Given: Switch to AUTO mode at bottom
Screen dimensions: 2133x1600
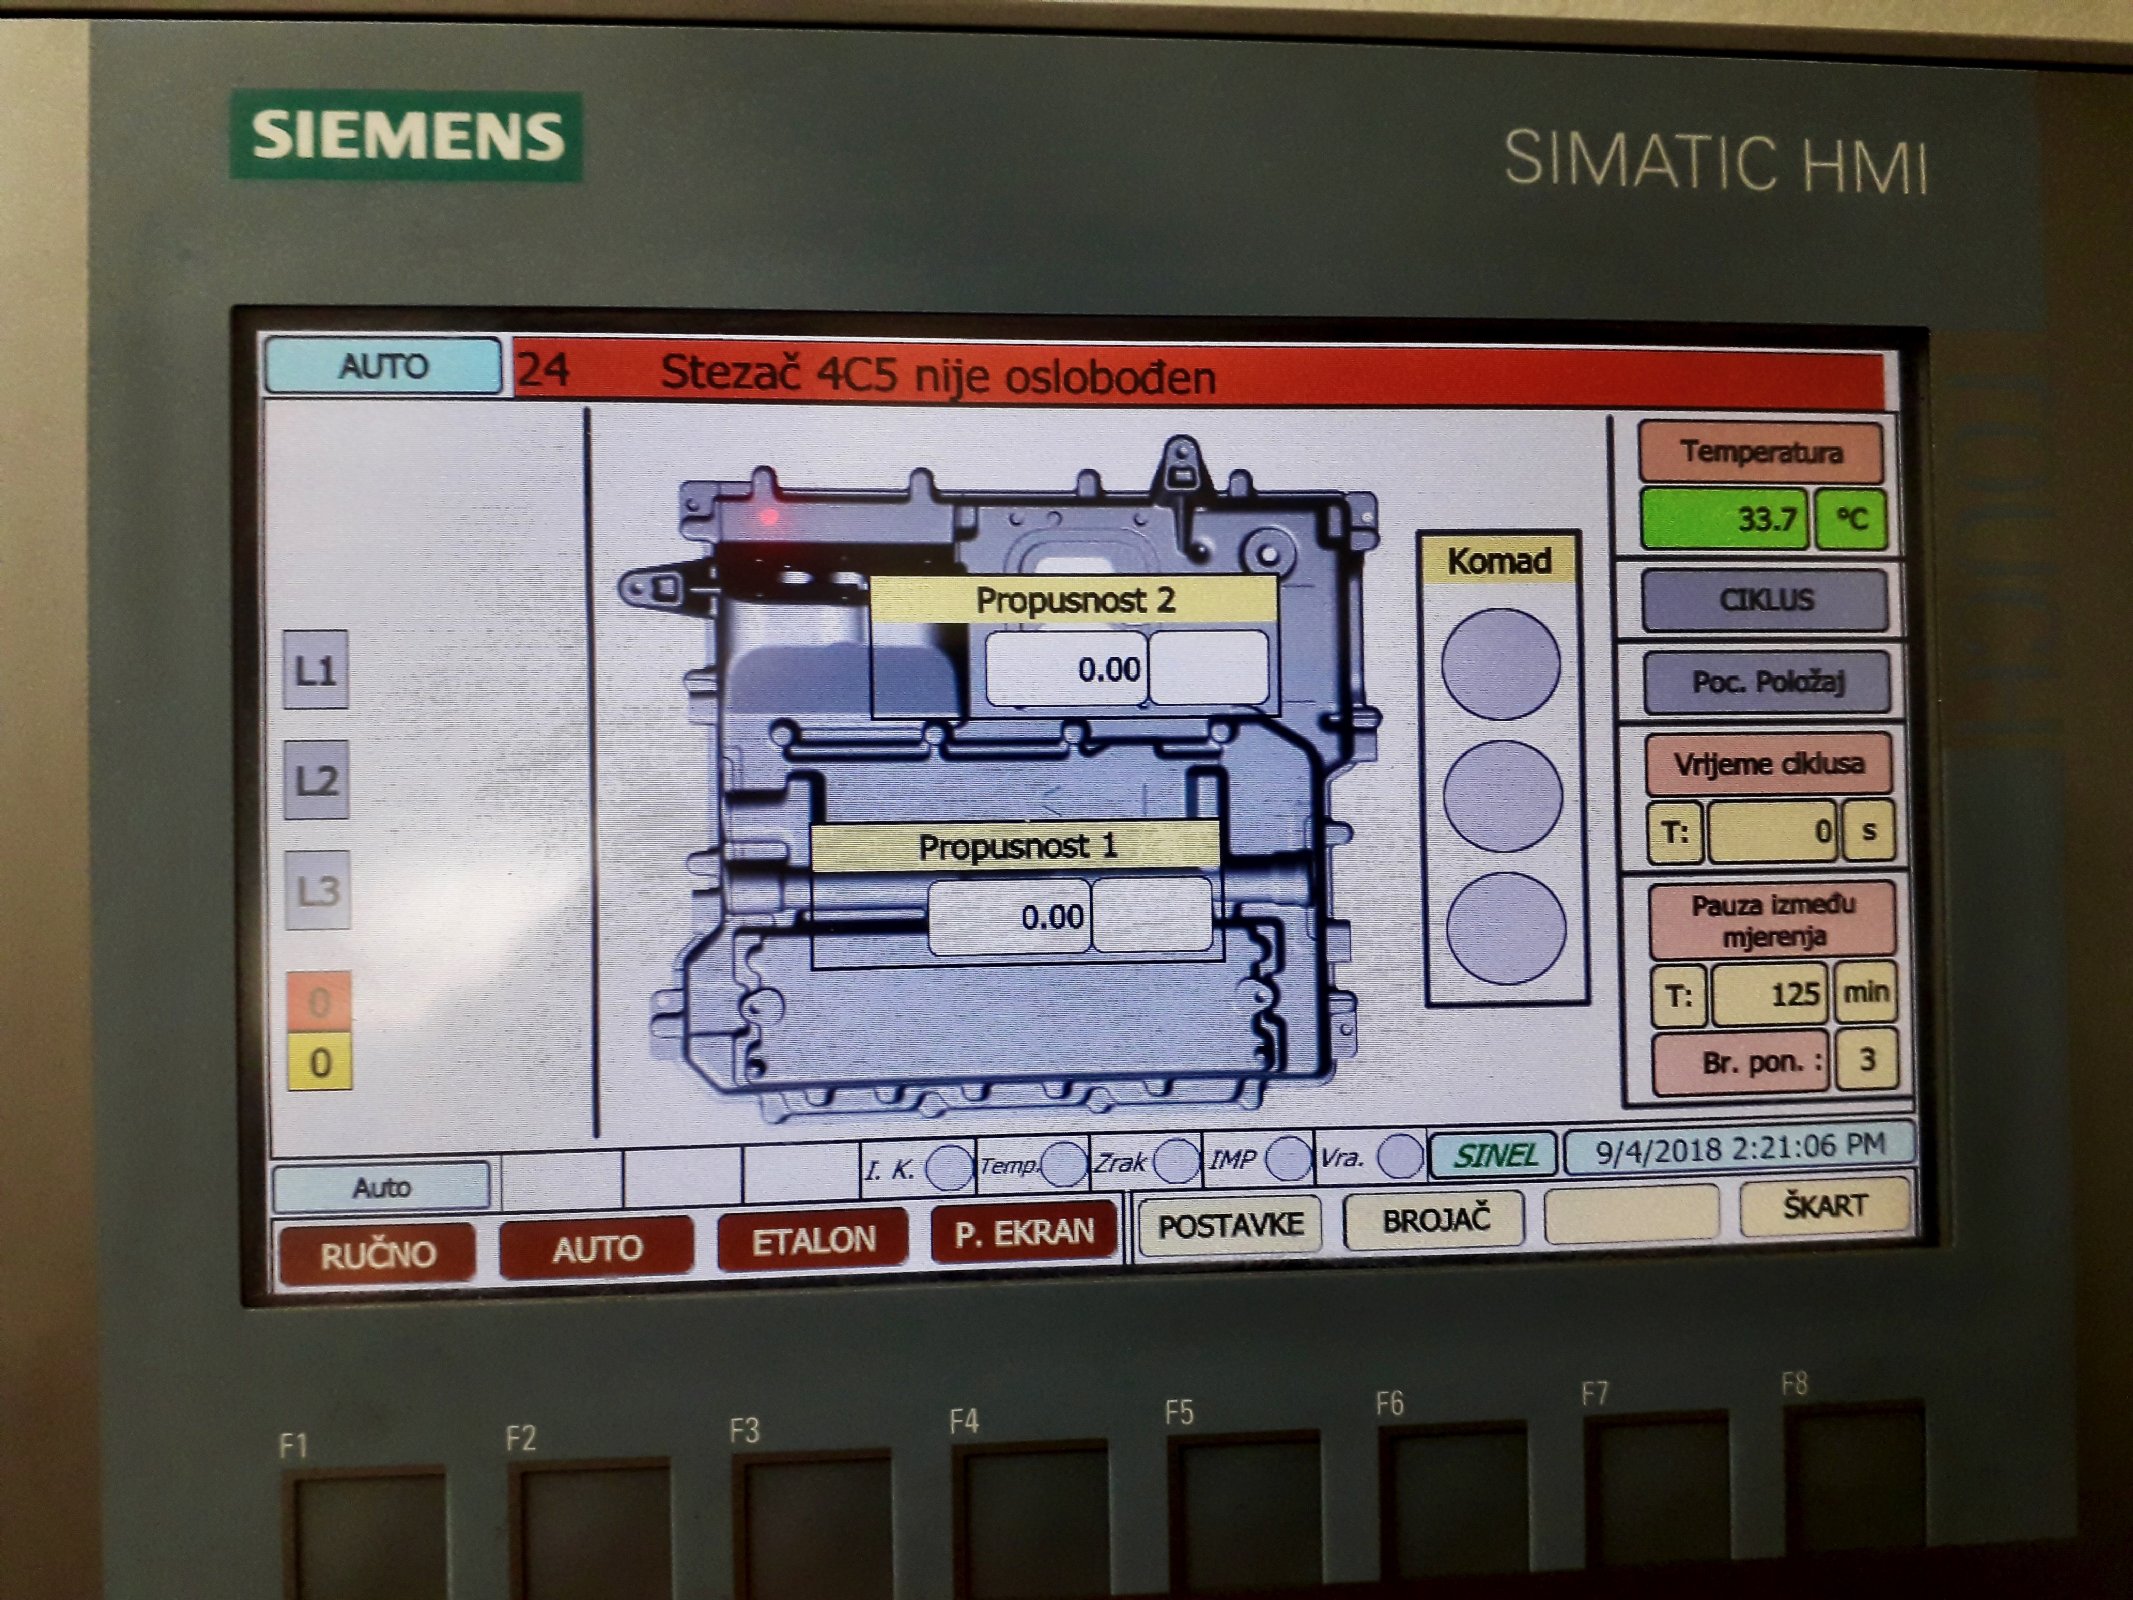Looking at the screenshot, I should 597,1248.
